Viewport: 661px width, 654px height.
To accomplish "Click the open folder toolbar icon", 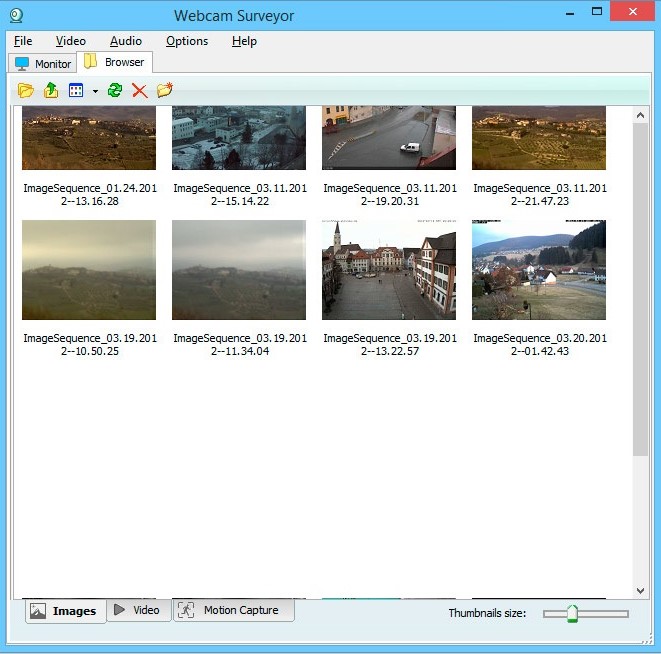I will tap(25, 90).
